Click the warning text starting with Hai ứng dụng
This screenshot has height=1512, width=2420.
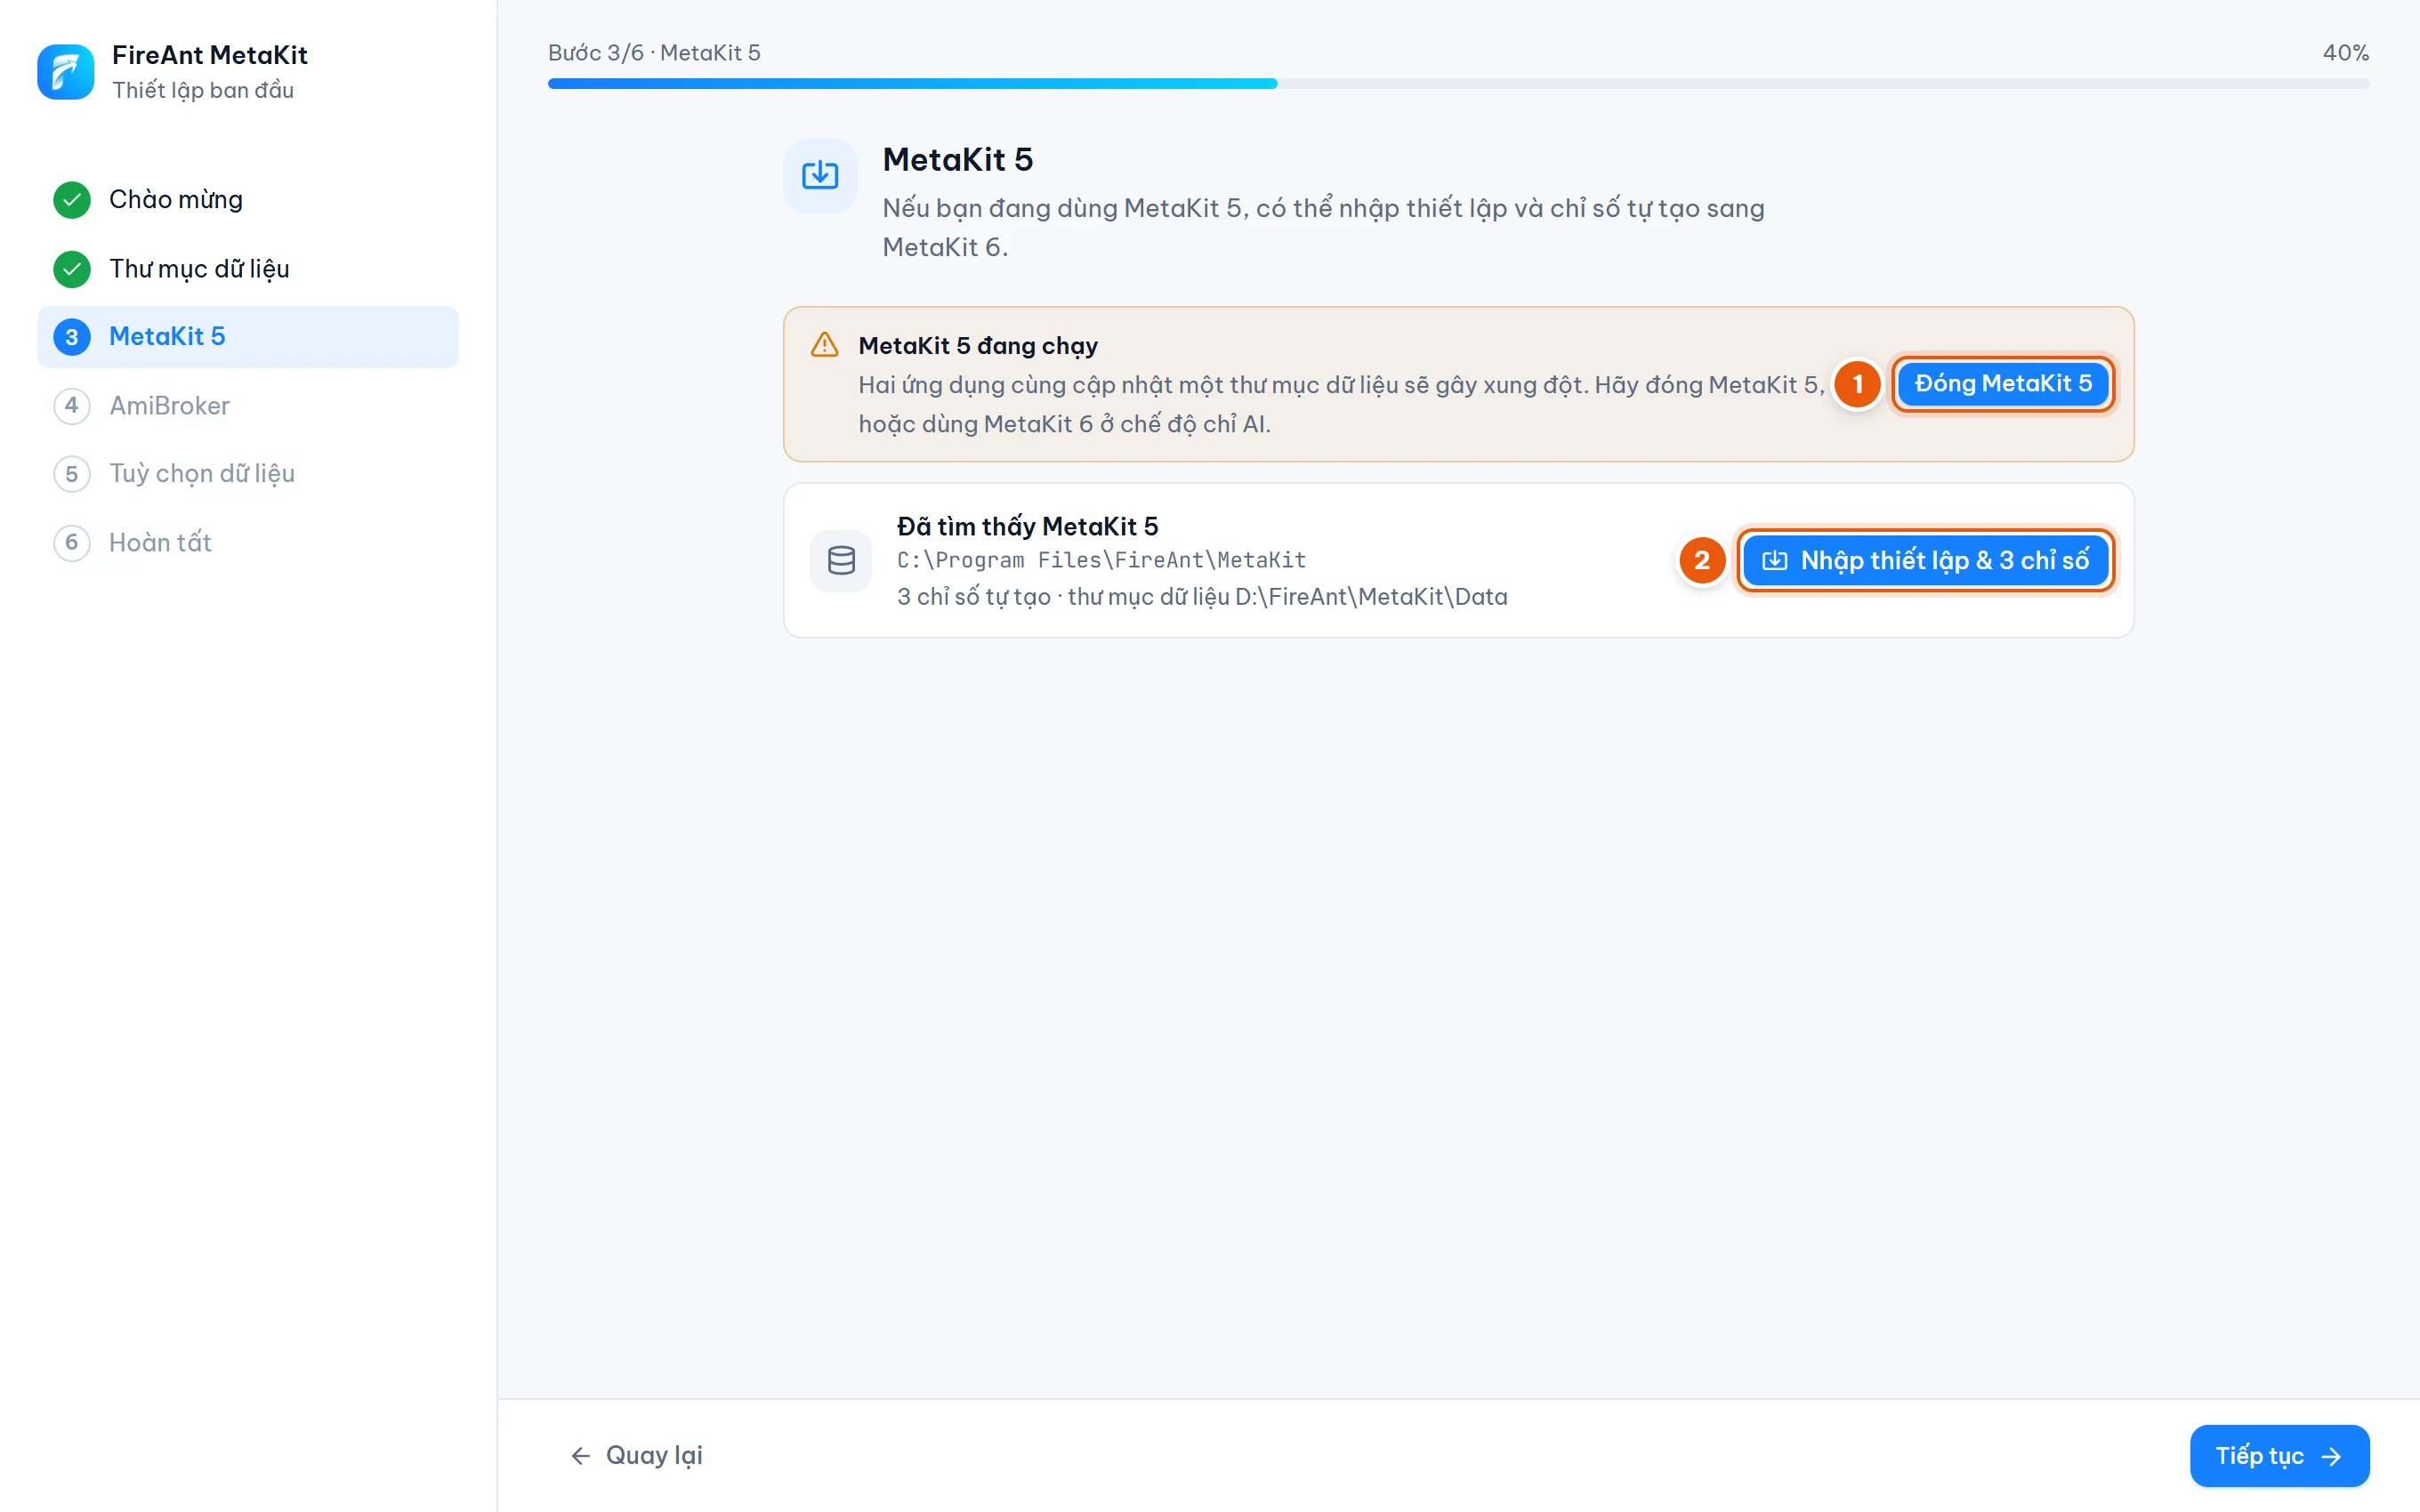[x=1342, y=404]
